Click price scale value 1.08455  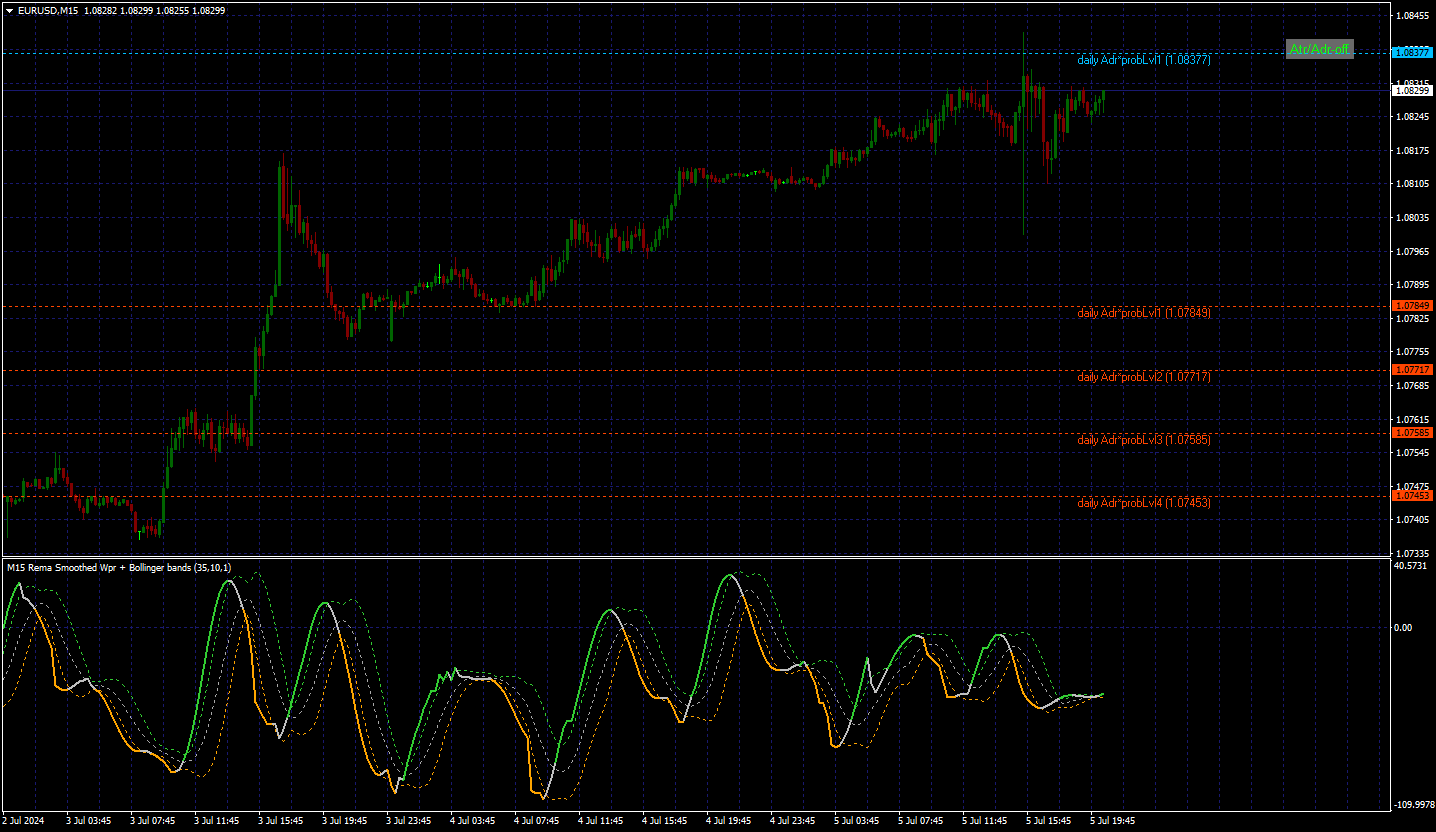coord(1414,16)
